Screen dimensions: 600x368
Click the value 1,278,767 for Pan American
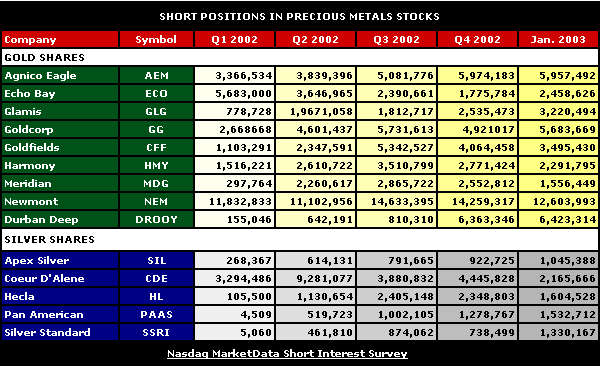pyautogui.click(x=487, y=315)
